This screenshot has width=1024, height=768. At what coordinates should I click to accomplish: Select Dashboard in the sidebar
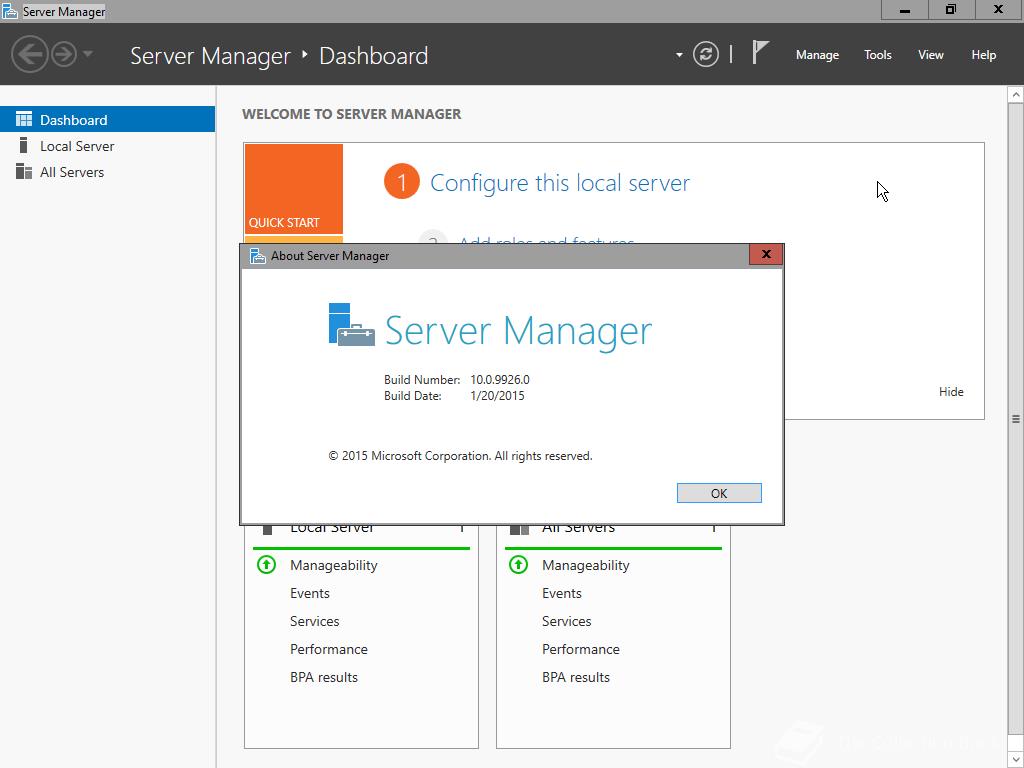(107, 120)
